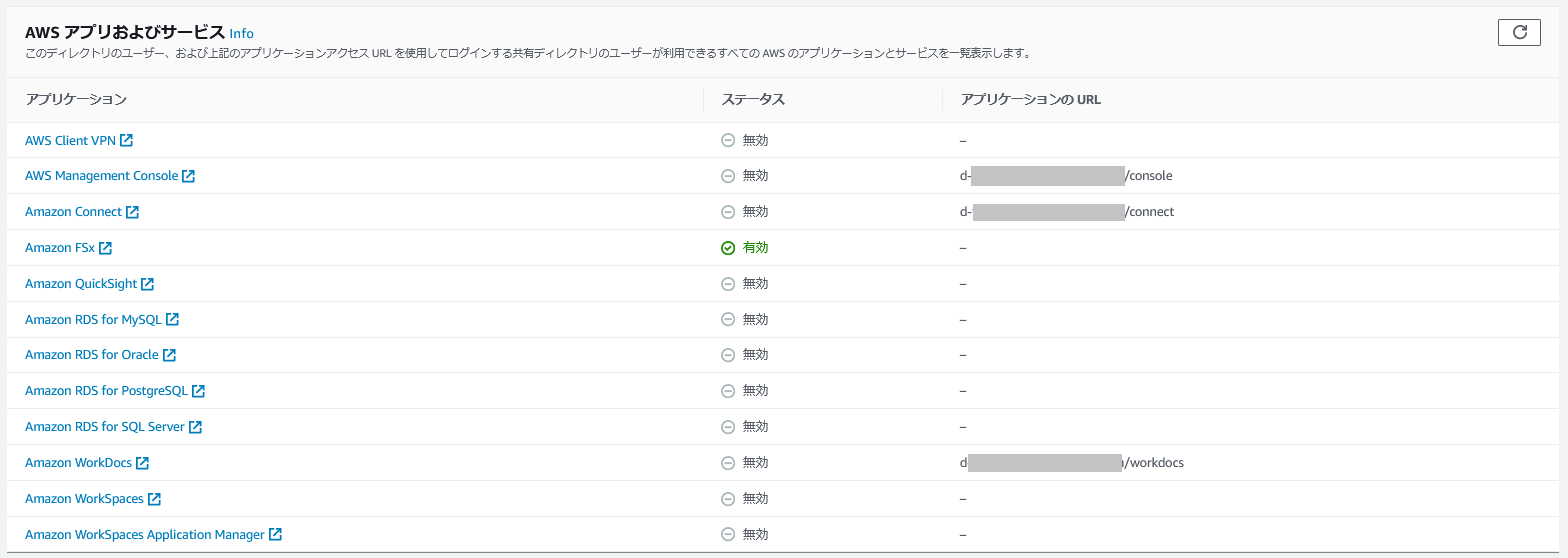Open the Amazon QuickSight link

coord(89,284)
